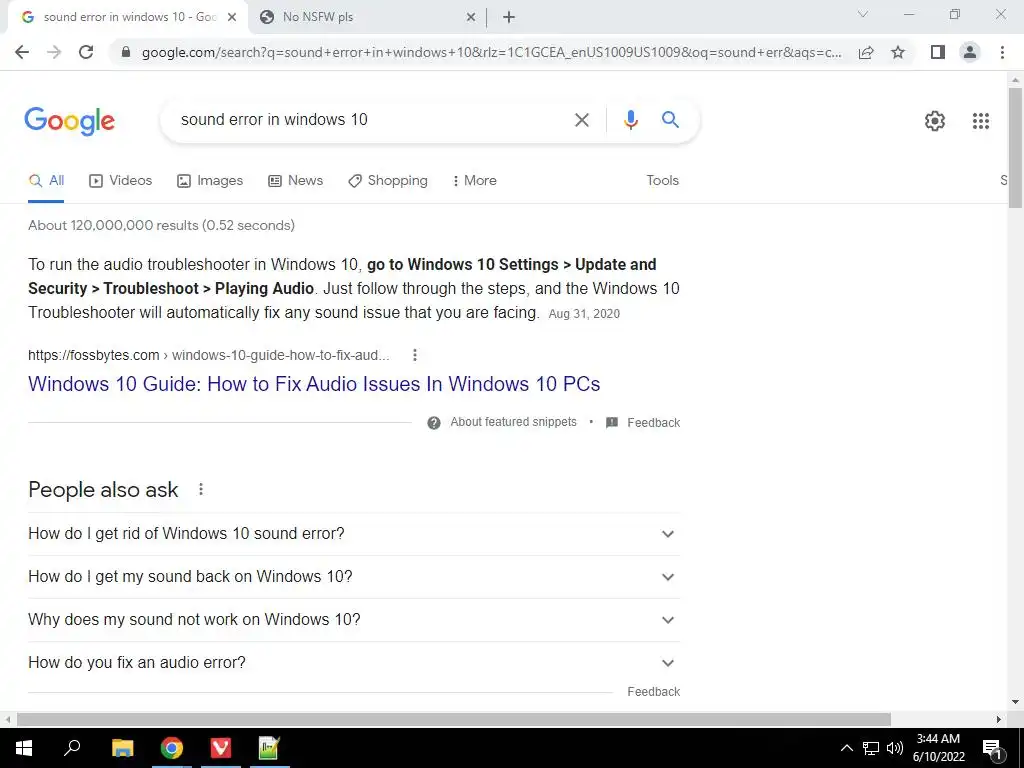The height and width of the screenshot is (768, 1024).
Task: Click the volume speaker tray icon
Action: click(895, 748)
